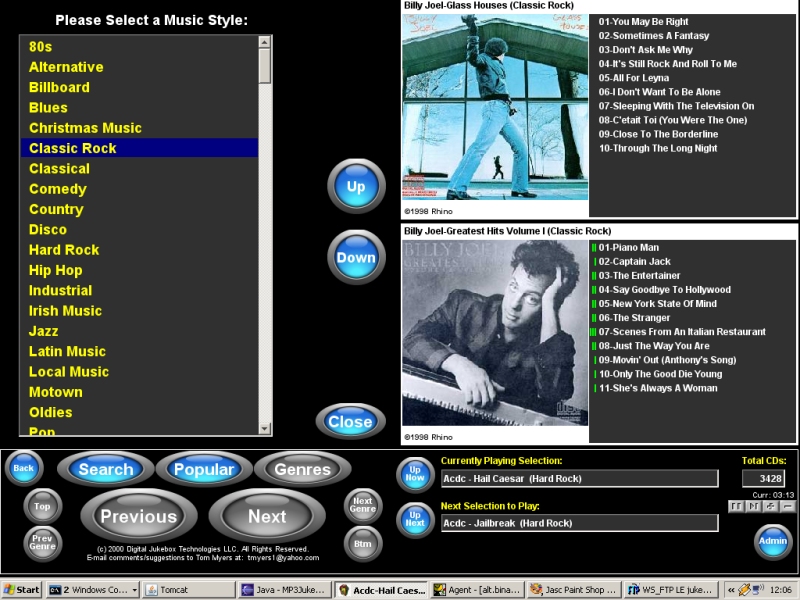Jump to bottom with Btm button
This screenshot has width=800, height=600.
click(x=363, y=543)
